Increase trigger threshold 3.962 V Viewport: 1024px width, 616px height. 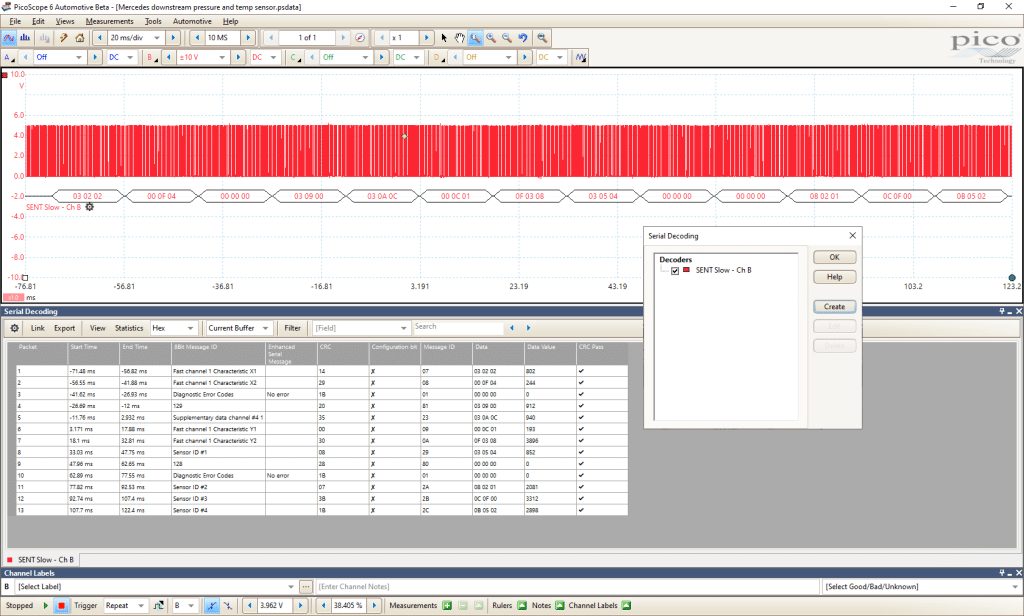(x=301, y=606)
